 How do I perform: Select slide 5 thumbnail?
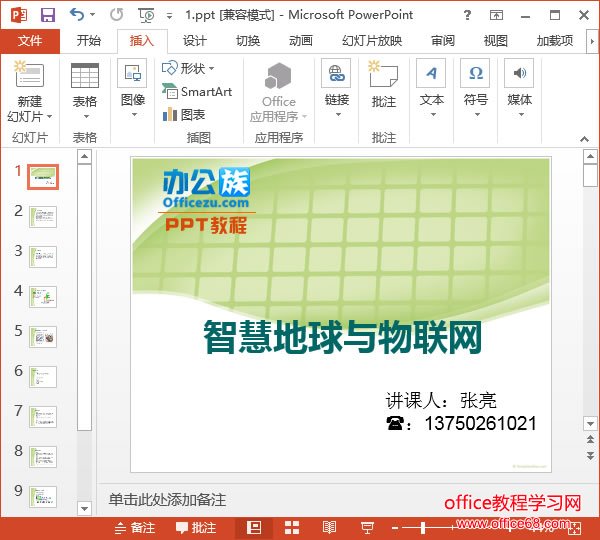[43, 337]
